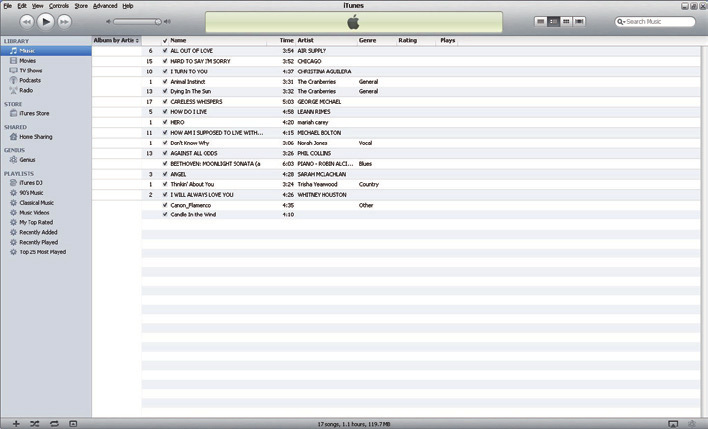The height and width of the screenshot is (429, 708).
Task: Uncheck the HERO checkbox
Action: coord(165,122)
